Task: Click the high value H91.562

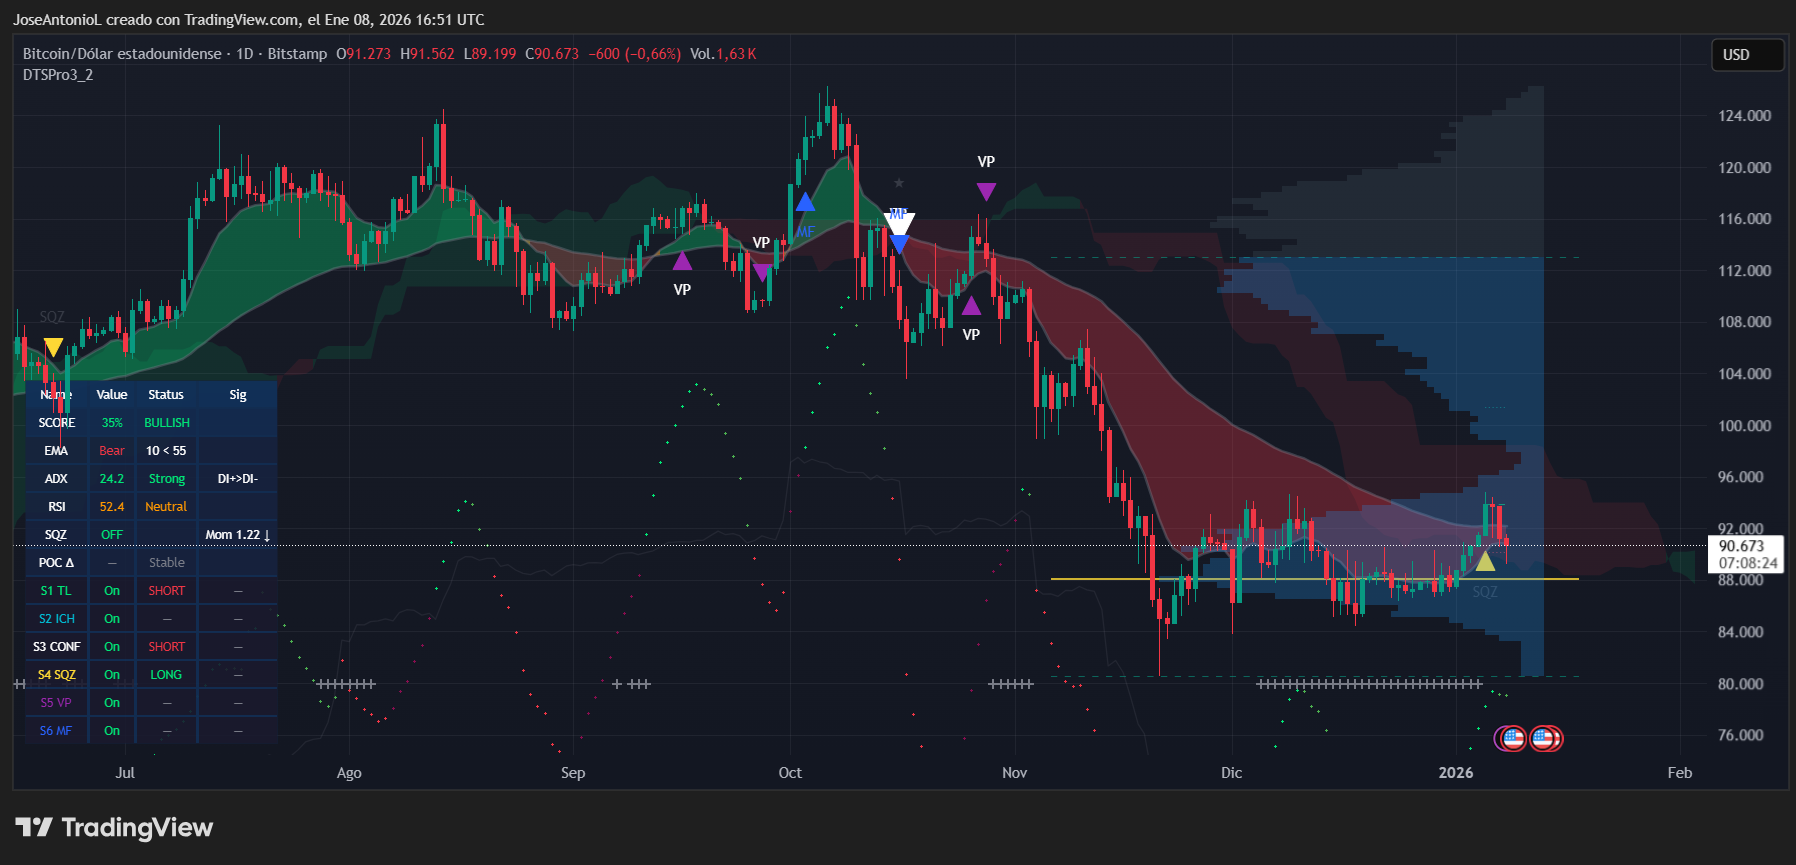Action: click(x=427, y=54)
